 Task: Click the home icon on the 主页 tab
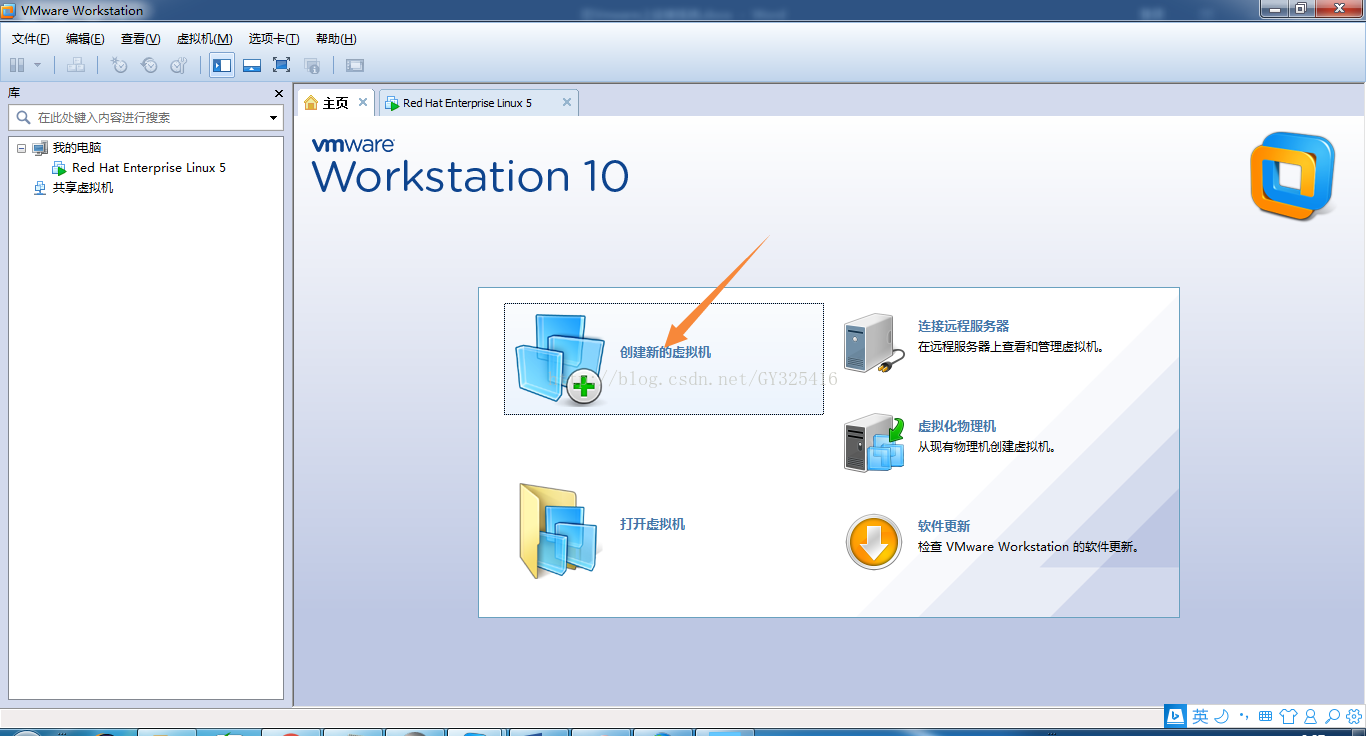311,103
